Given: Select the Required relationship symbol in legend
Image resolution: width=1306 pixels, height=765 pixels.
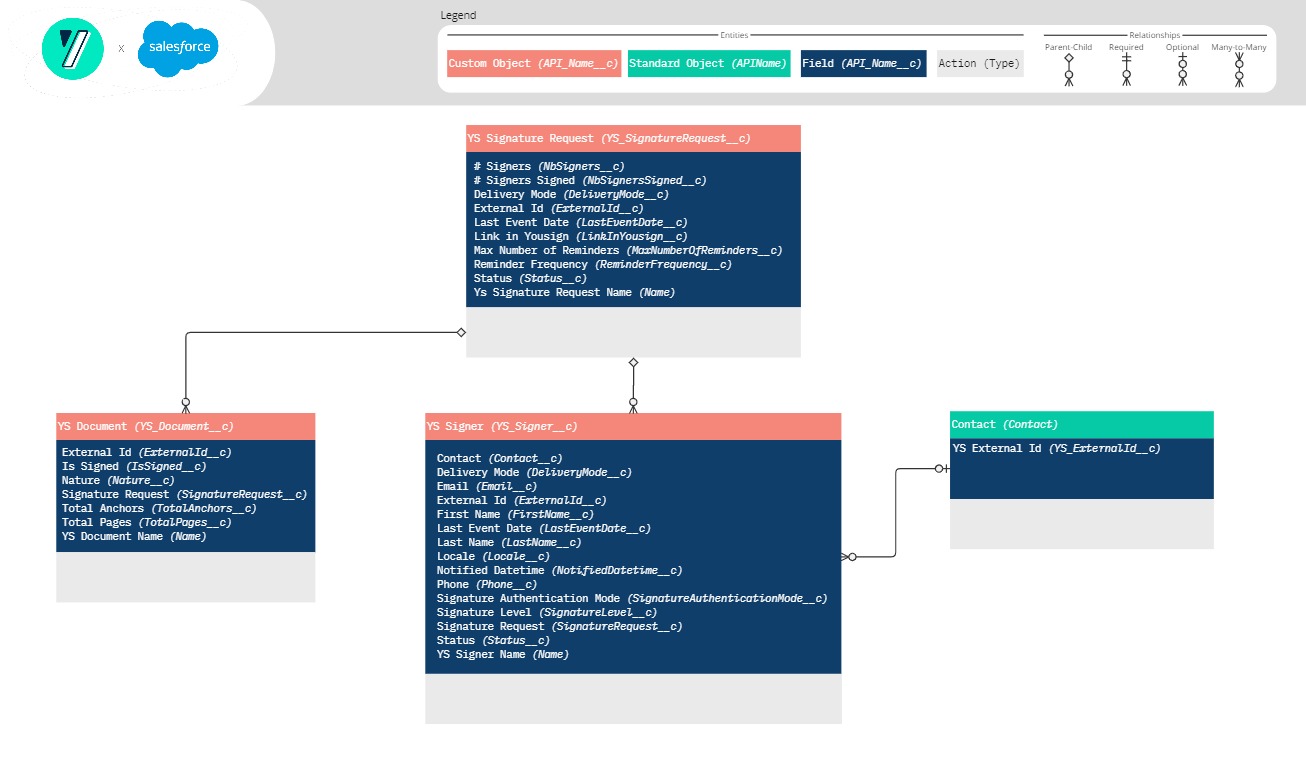Looking at the screenshot, I should (x=1126, y=70).
